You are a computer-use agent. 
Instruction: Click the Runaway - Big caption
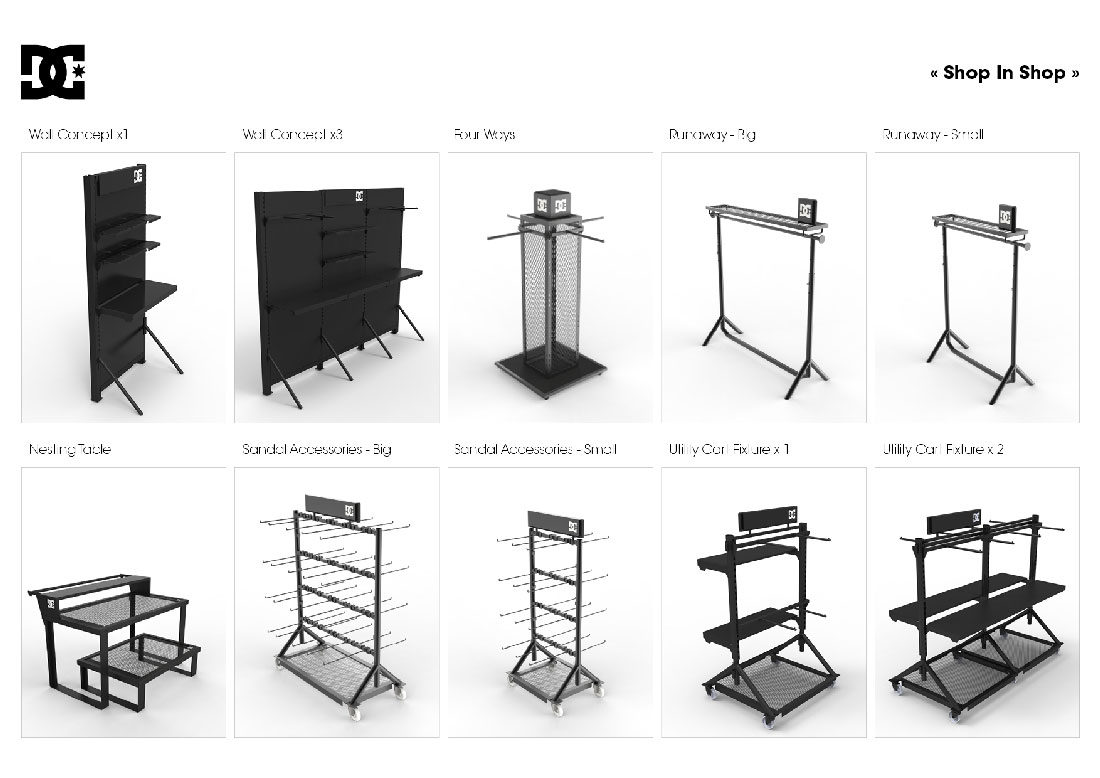(712, 134)
